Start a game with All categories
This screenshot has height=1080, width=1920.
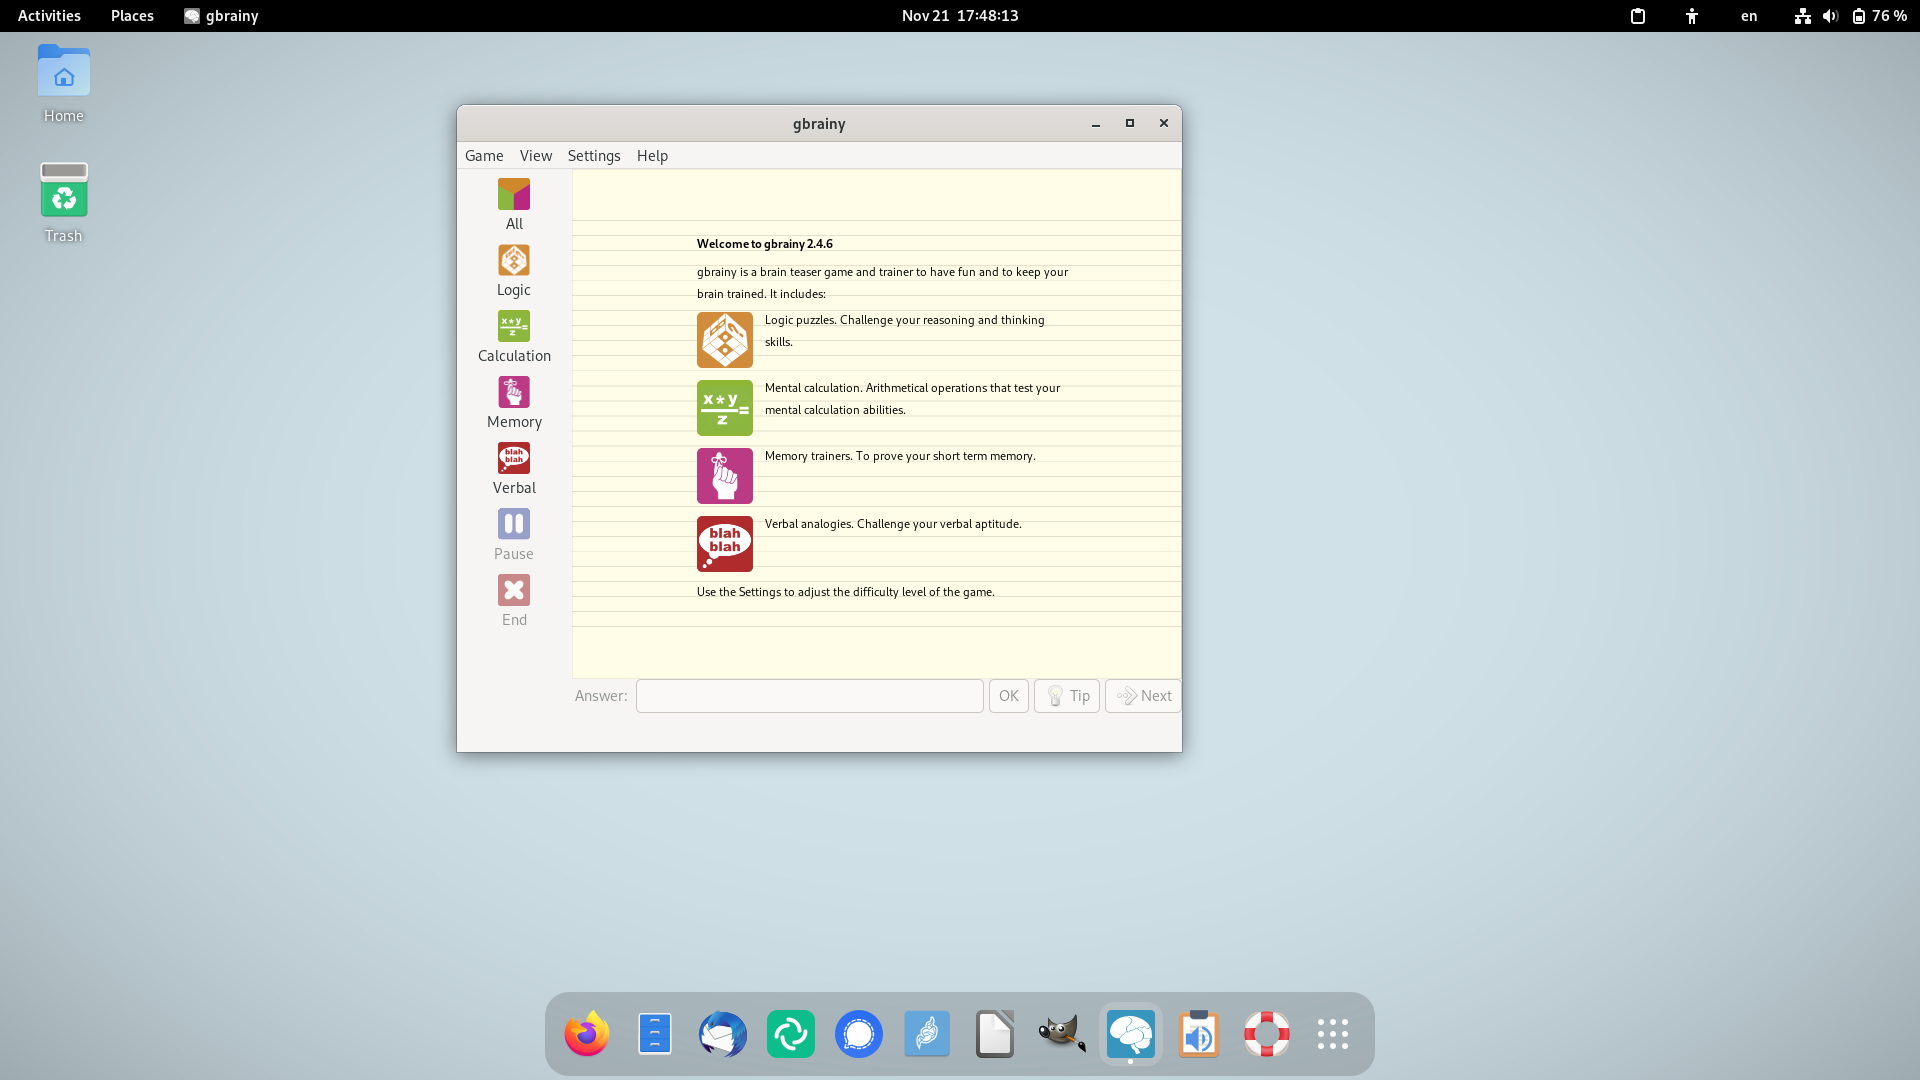[514, 204]
